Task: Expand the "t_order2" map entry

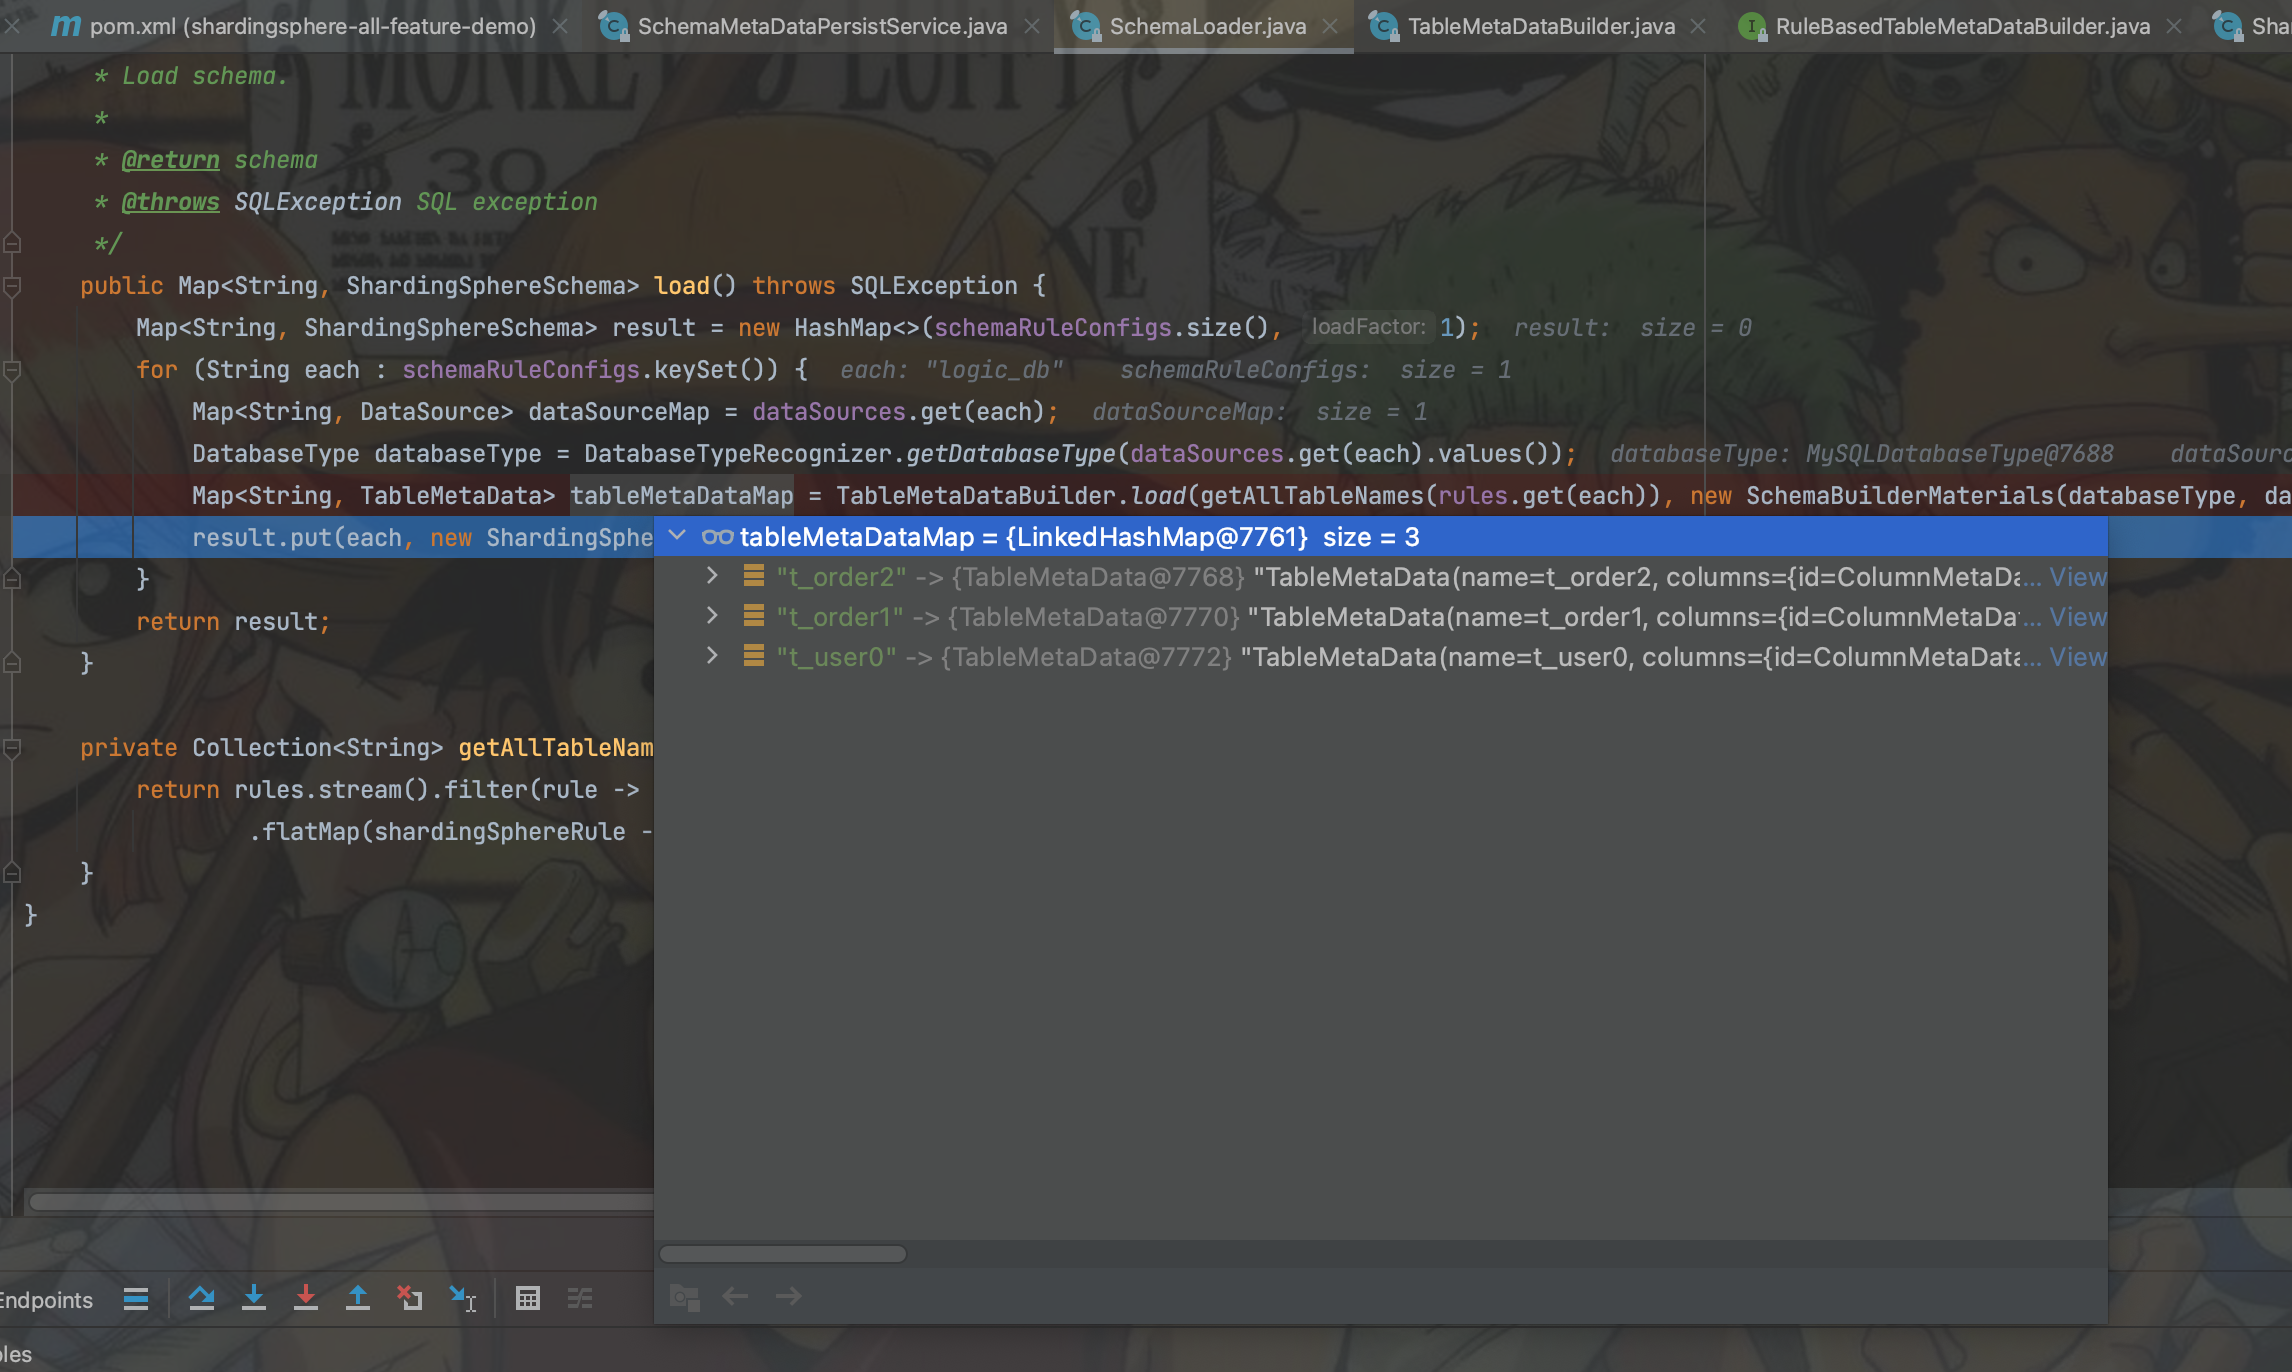Action: 712,576
